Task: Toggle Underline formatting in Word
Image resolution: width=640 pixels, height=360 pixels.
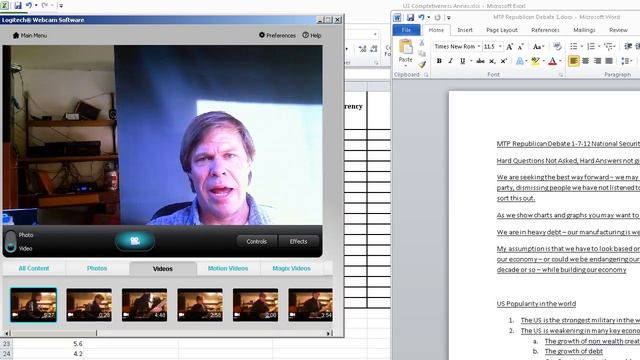Action: point(462,61)
